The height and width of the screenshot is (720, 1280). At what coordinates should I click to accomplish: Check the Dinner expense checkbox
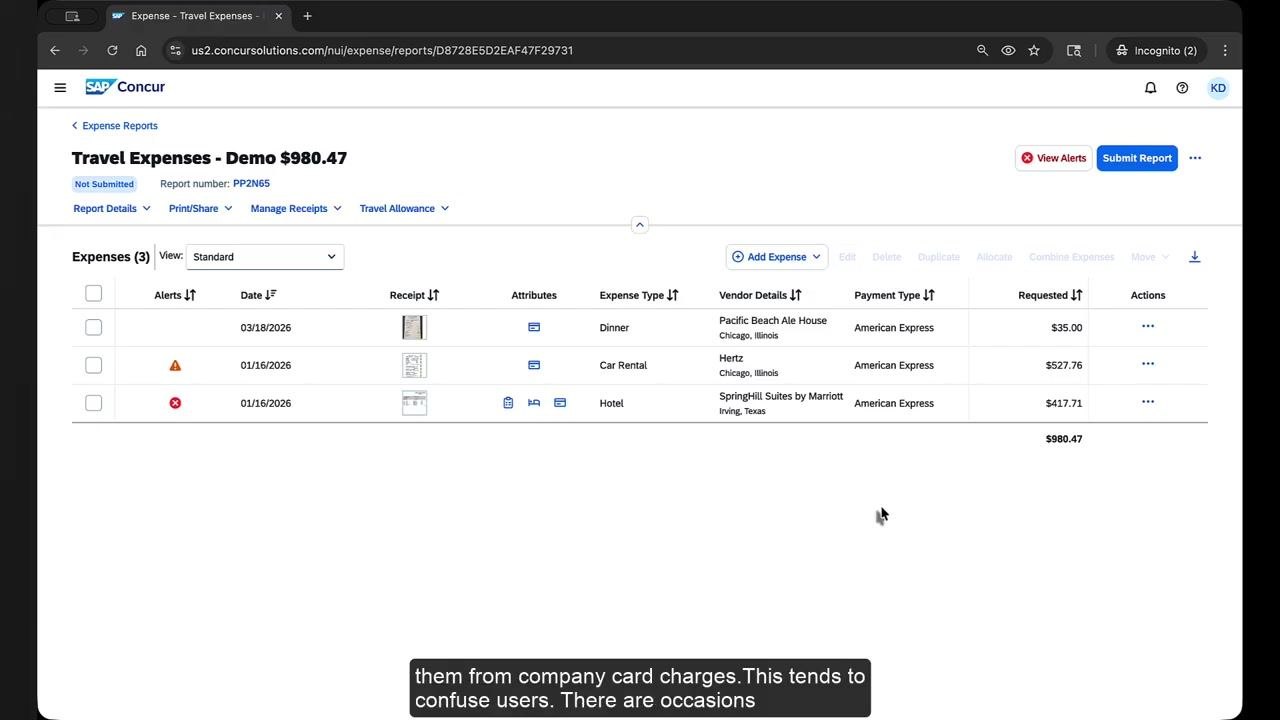coord(93,327)
